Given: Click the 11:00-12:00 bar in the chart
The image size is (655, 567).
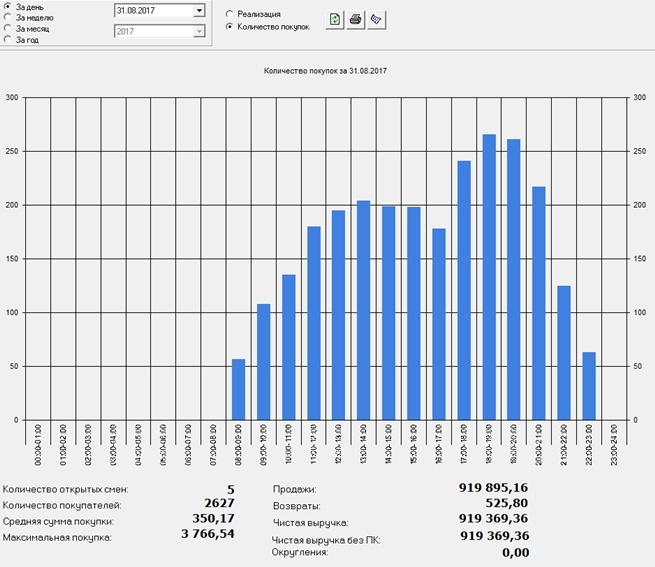Looking at the screenshot, I should pyautogui.click(x=314, y=323).
